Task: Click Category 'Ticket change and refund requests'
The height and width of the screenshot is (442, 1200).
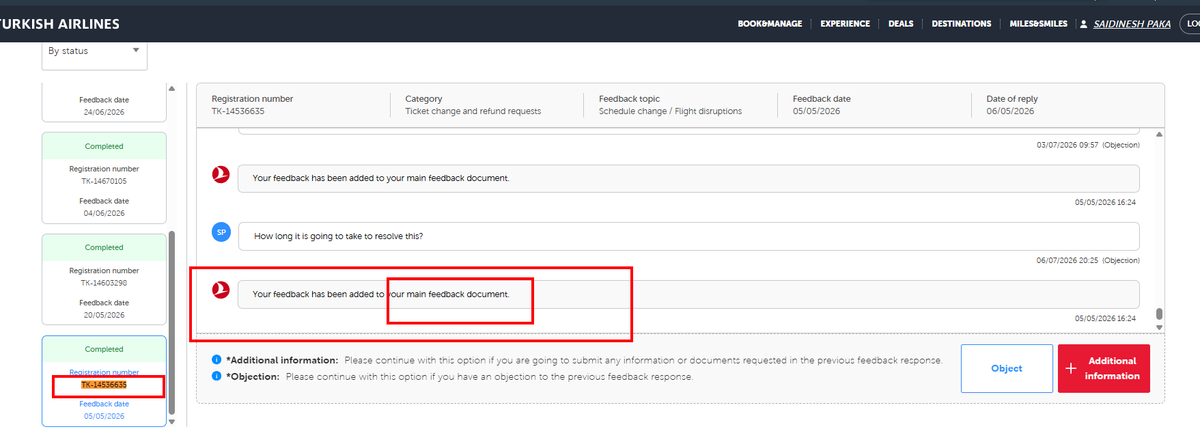Action: [473, 111]
